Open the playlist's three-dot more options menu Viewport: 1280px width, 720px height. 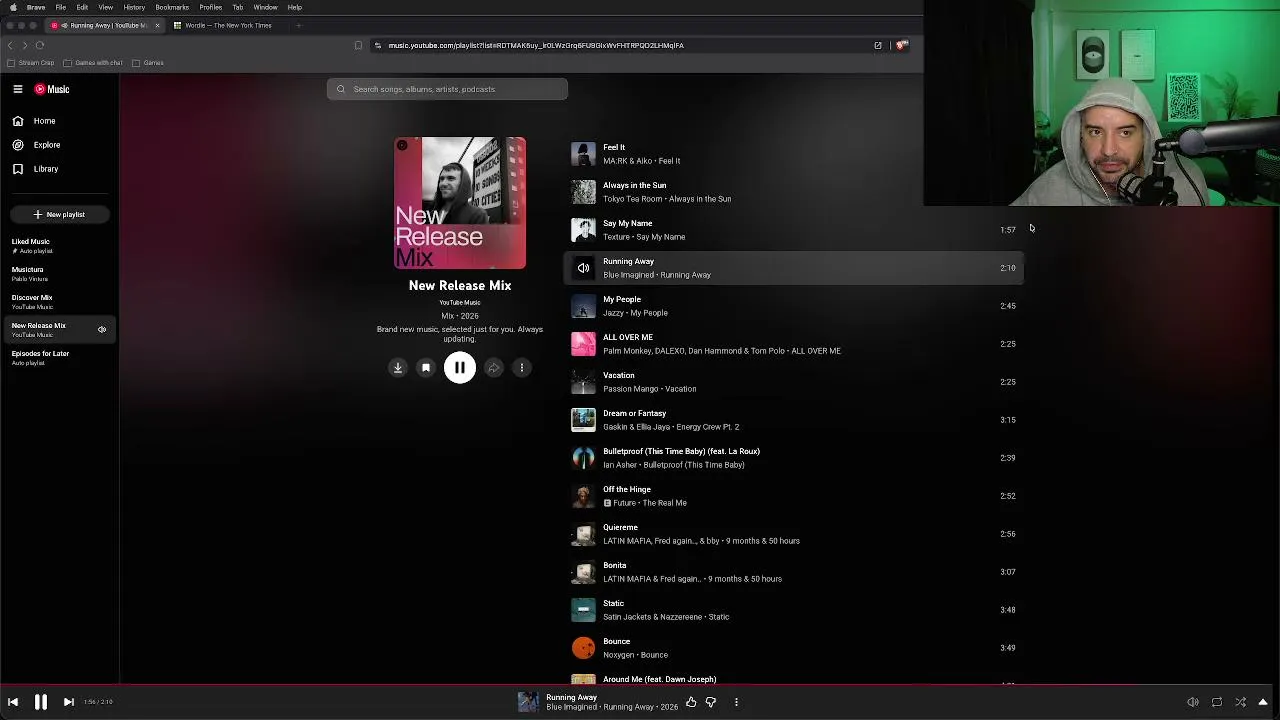[x=522, y=368]
